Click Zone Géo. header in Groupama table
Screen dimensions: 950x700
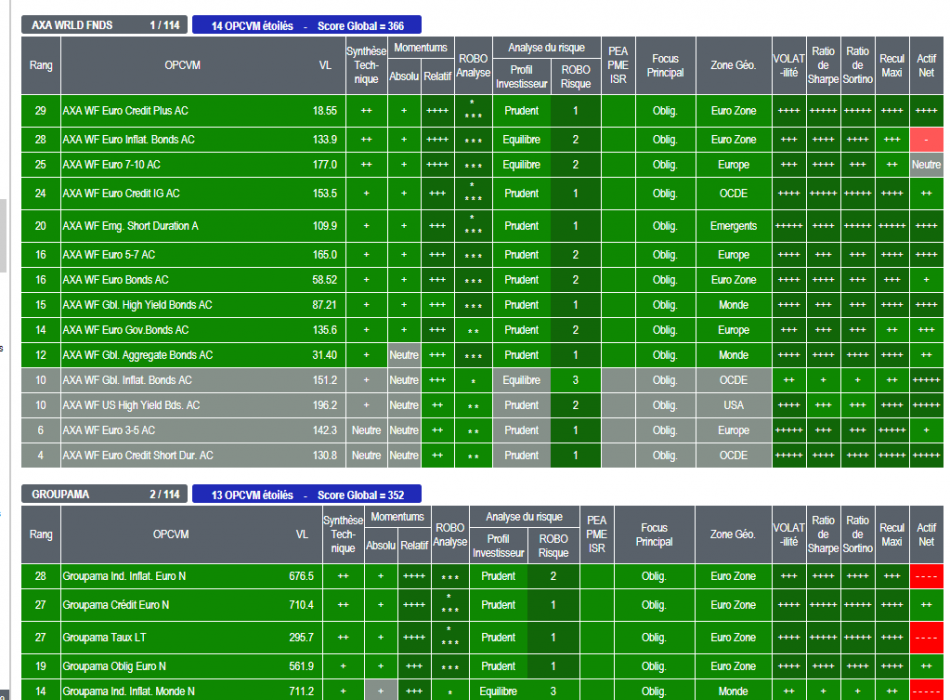click(x=733, y=535)
